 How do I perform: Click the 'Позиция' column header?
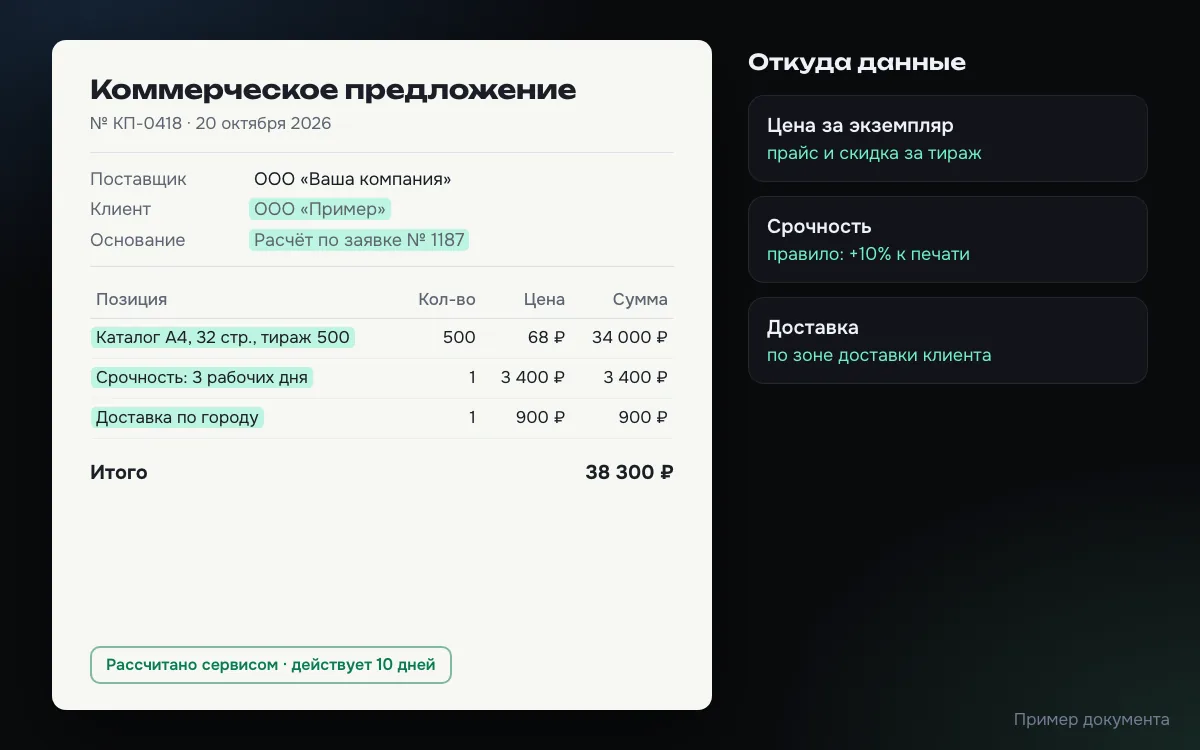(131, 299)
